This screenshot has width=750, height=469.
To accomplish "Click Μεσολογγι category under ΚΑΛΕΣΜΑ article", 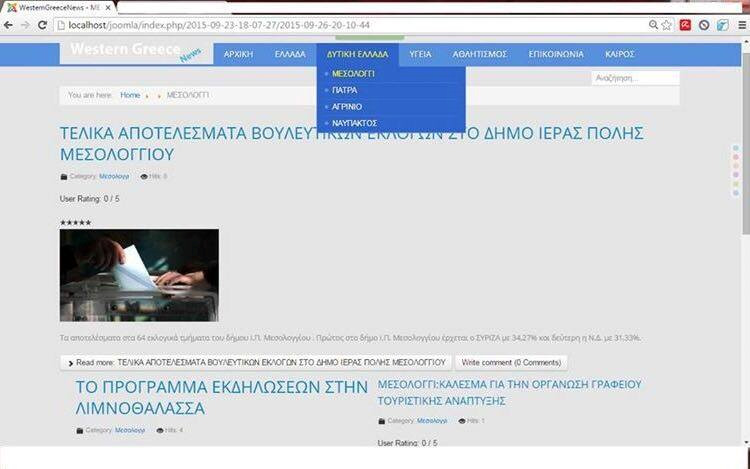I will click(x=432, y=421).
